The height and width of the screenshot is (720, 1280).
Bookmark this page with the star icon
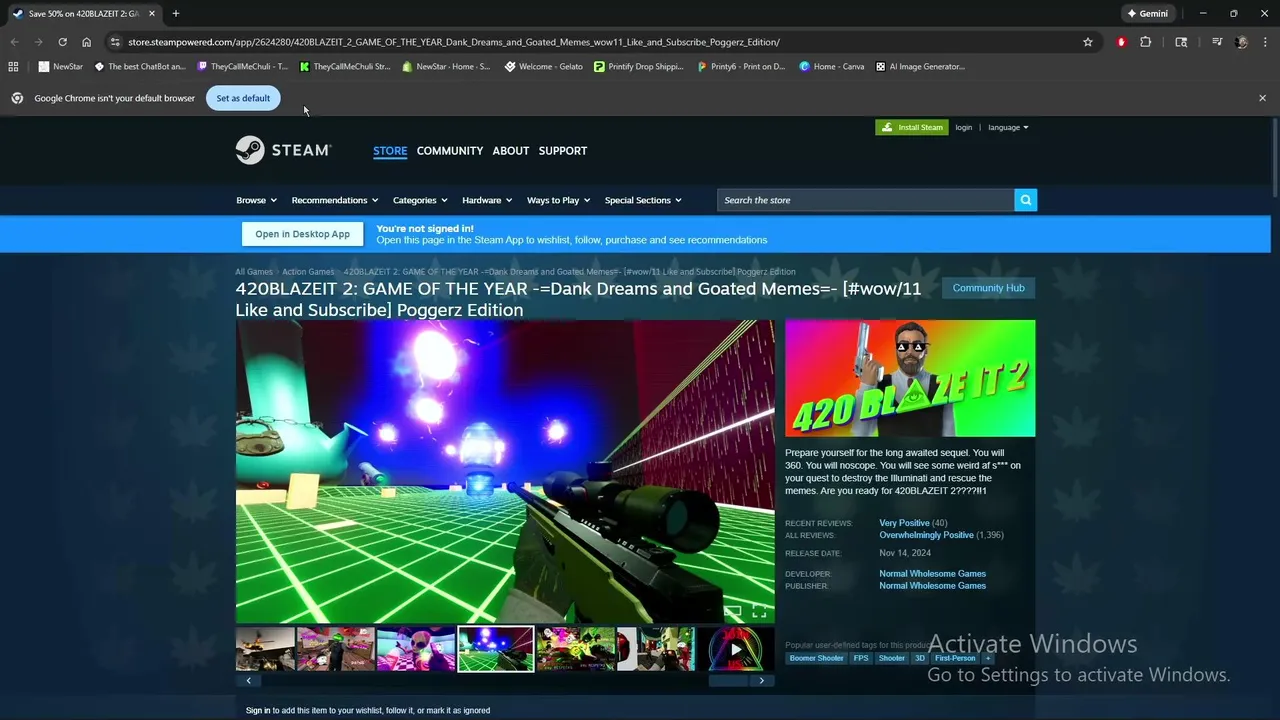pos(1088,42)
